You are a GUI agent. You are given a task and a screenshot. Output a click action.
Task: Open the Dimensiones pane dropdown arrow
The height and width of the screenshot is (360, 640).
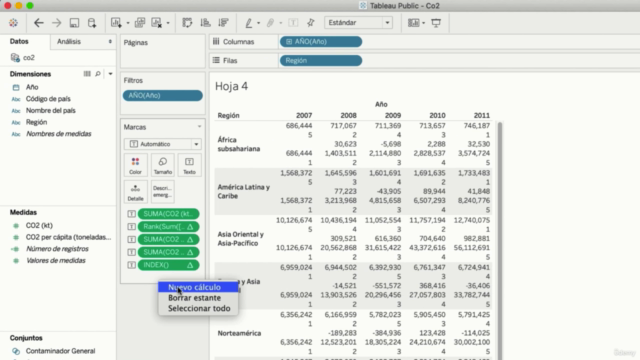coord(110,74)
